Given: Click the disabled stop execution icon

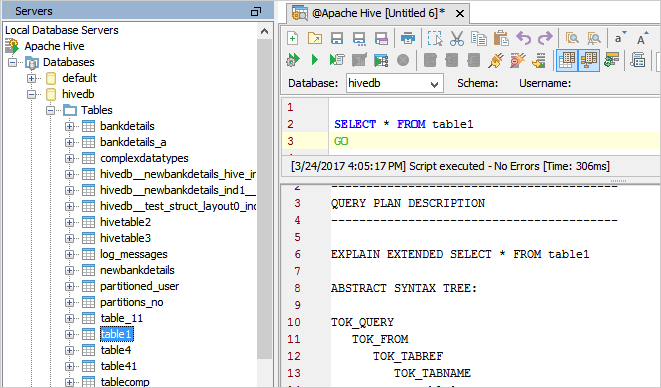Looking at the screenshot, I should pyautogui.click(x=403, y=60).
